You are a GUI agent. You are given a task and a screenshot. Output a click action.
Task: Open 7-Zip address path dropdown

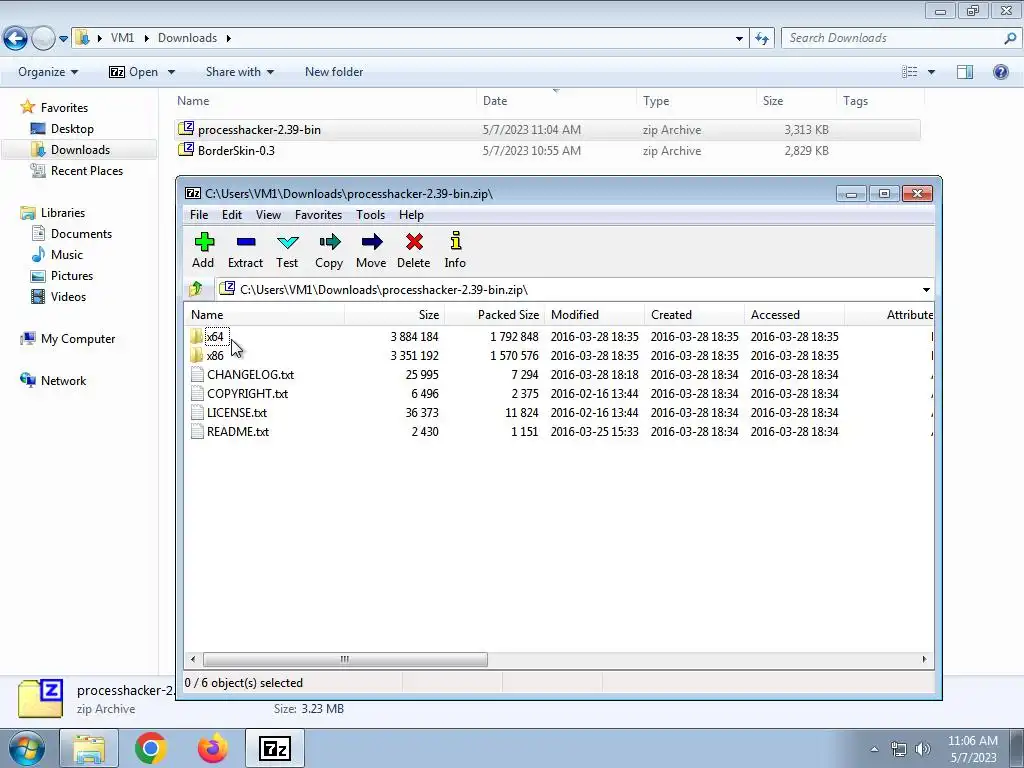(x=926, y=289)
